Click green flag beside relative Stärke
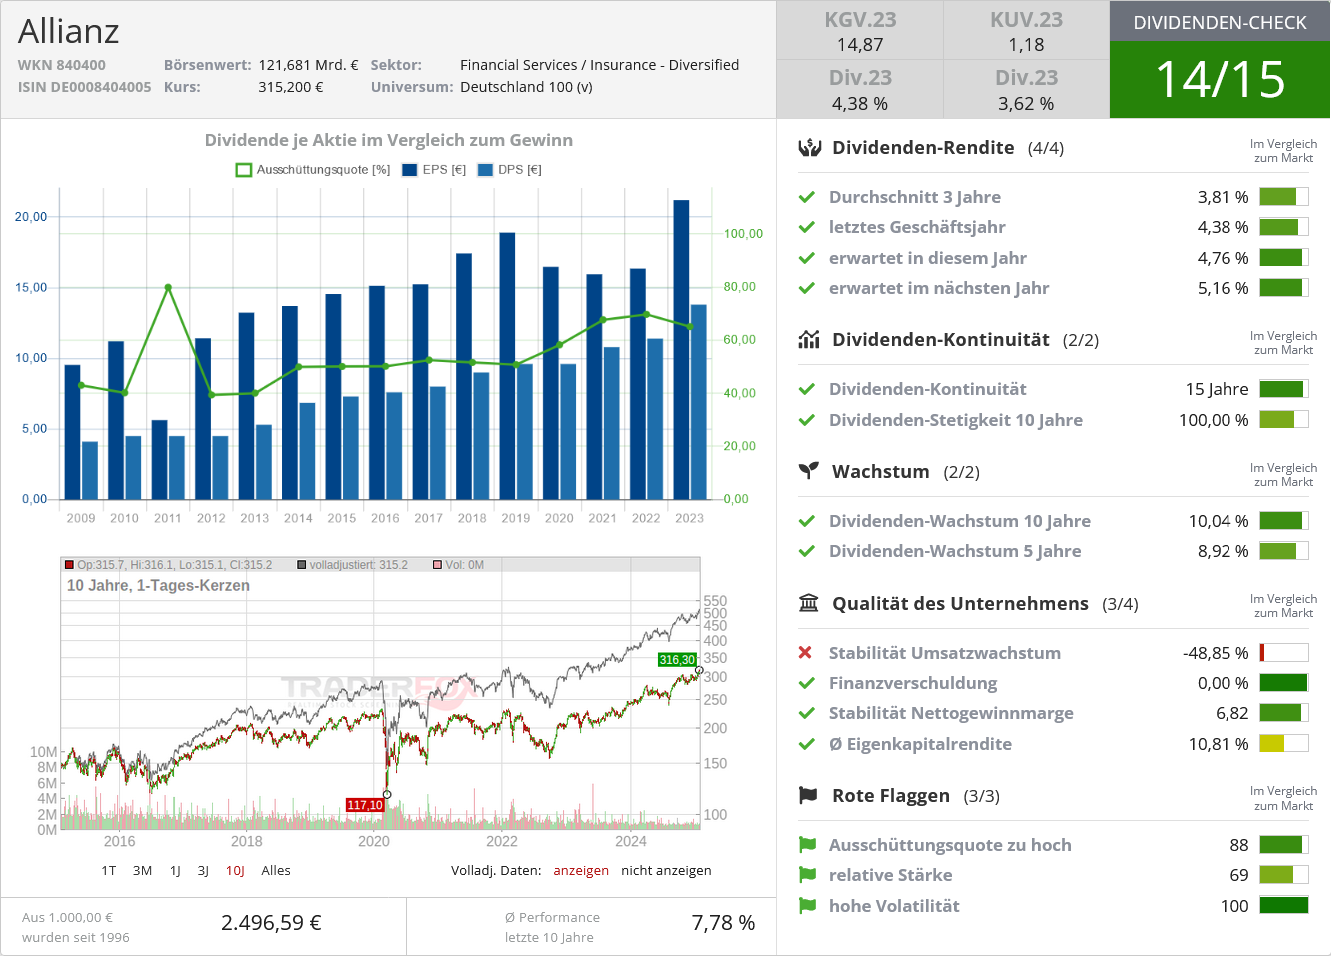The height and width of the screenshot is (956, 1332). click(x=808, y=875)
